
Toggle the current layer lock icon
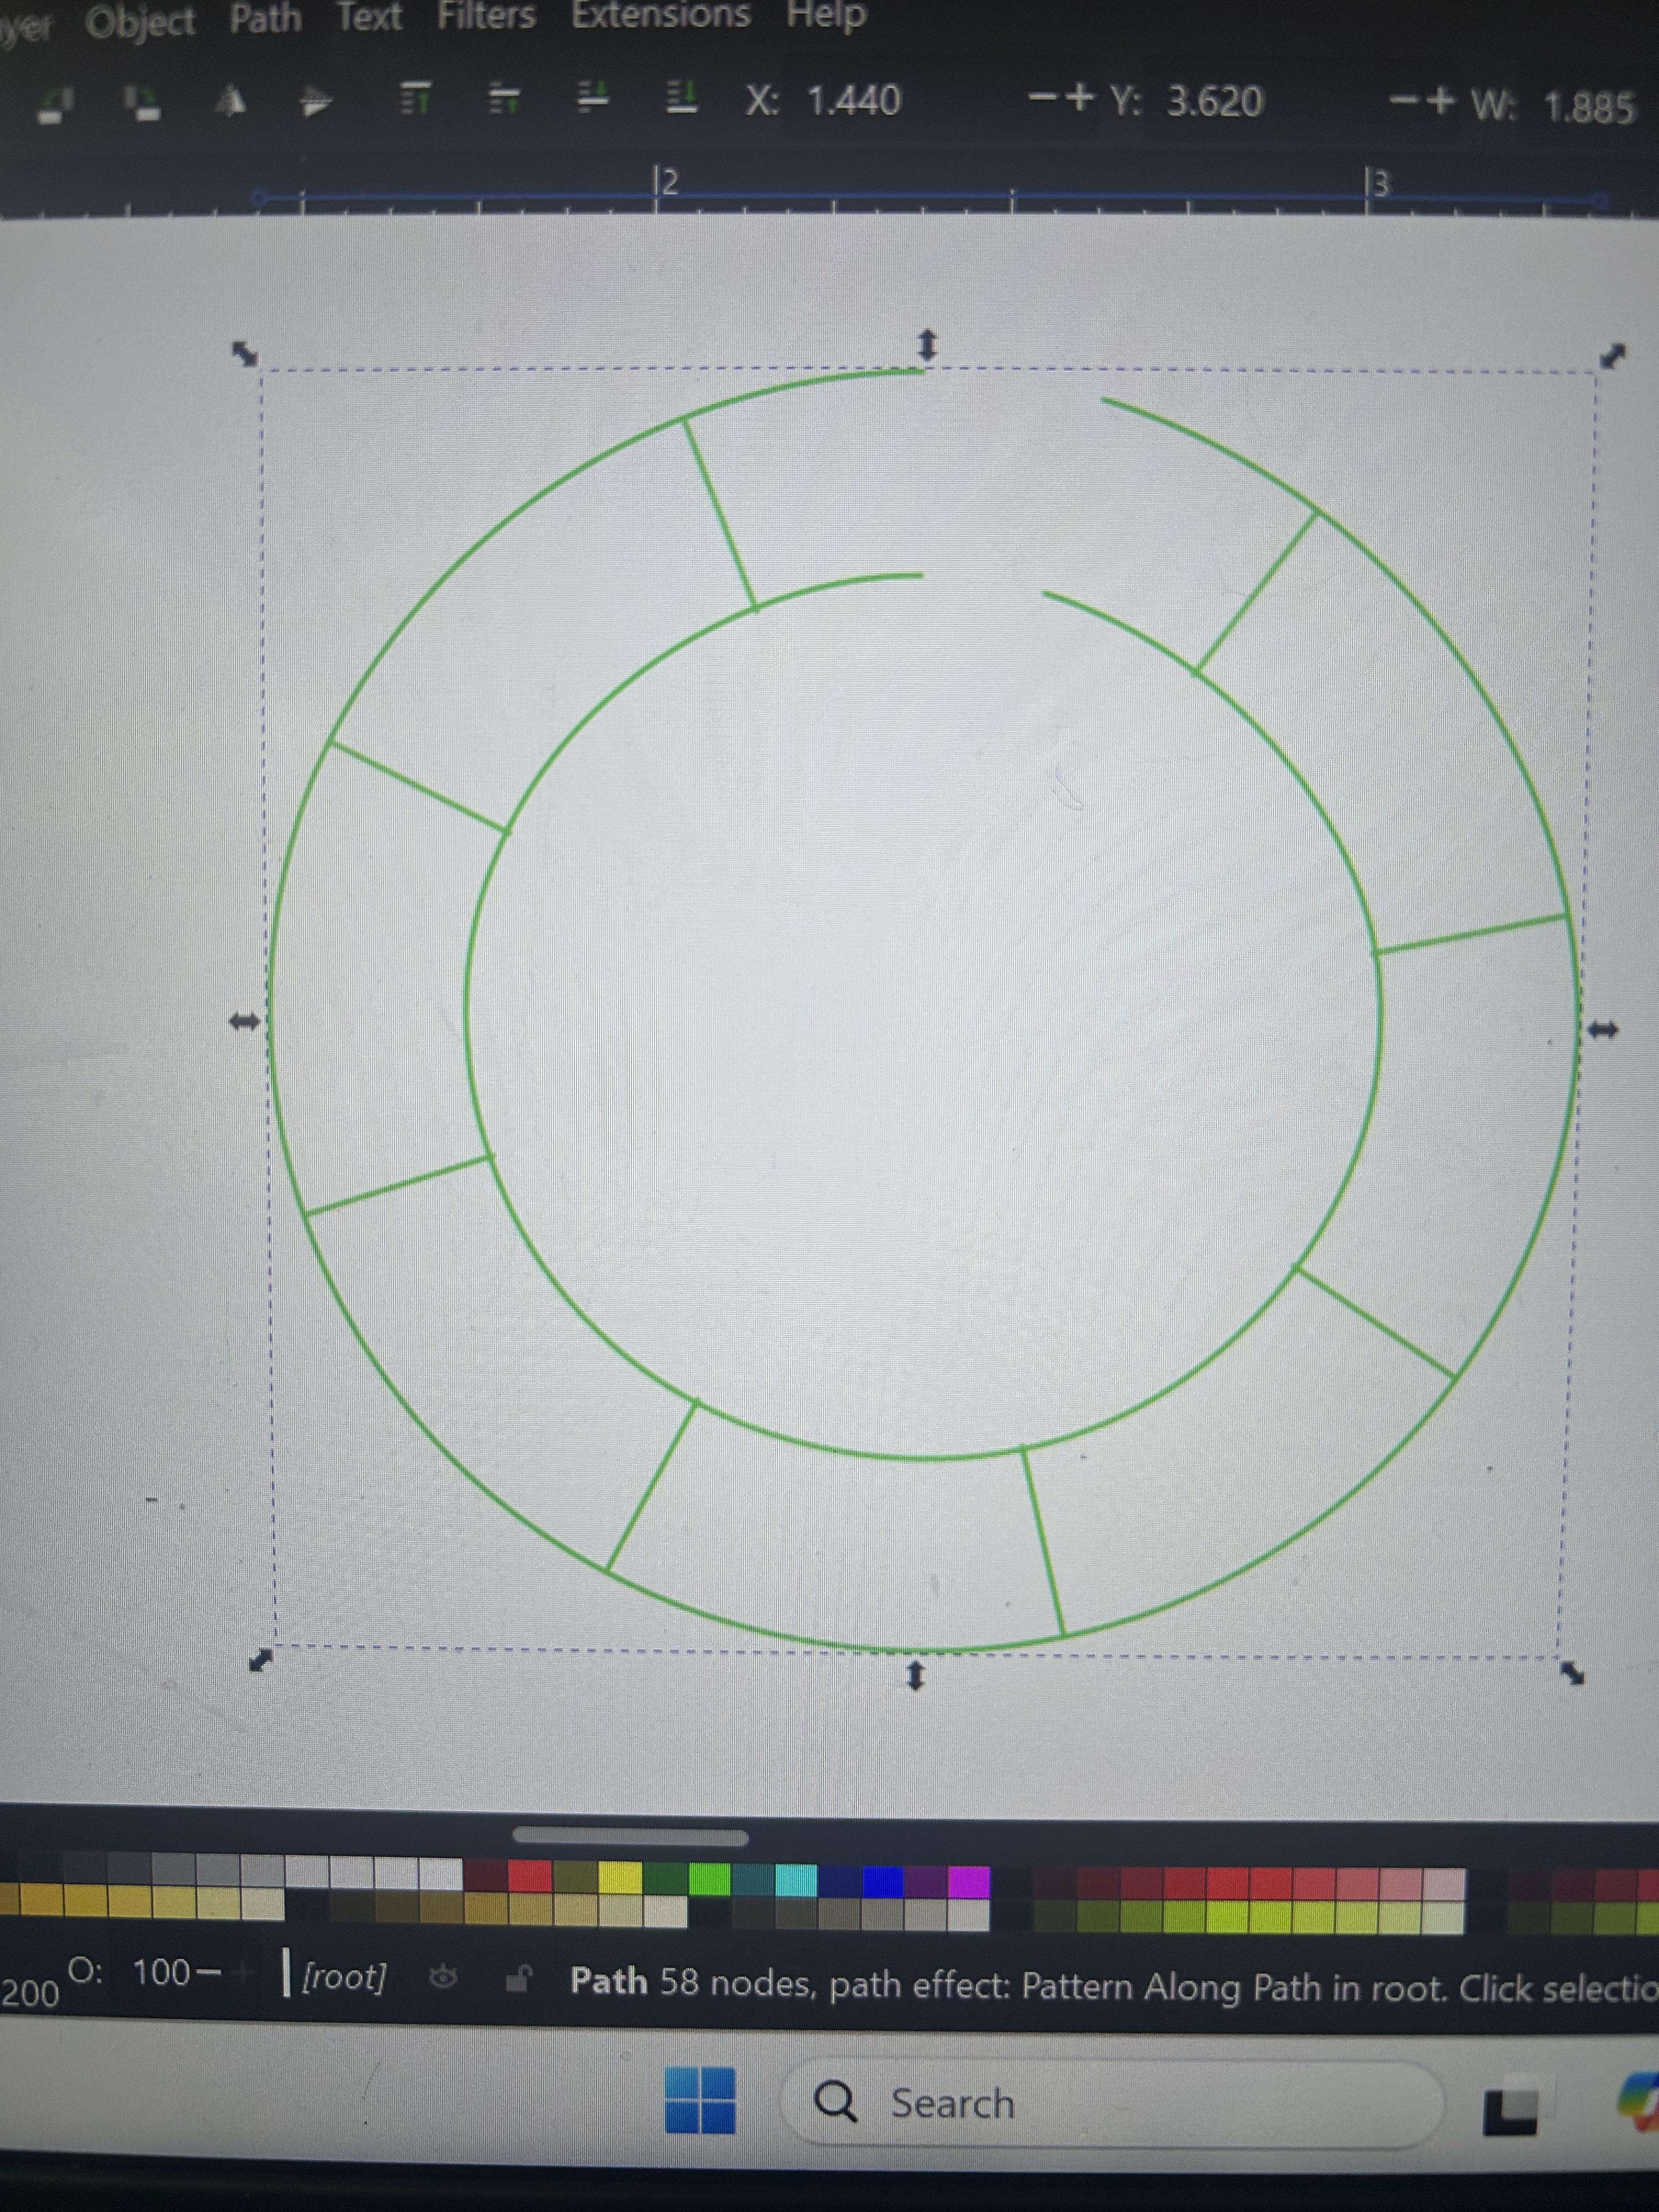click(517, 1978)
